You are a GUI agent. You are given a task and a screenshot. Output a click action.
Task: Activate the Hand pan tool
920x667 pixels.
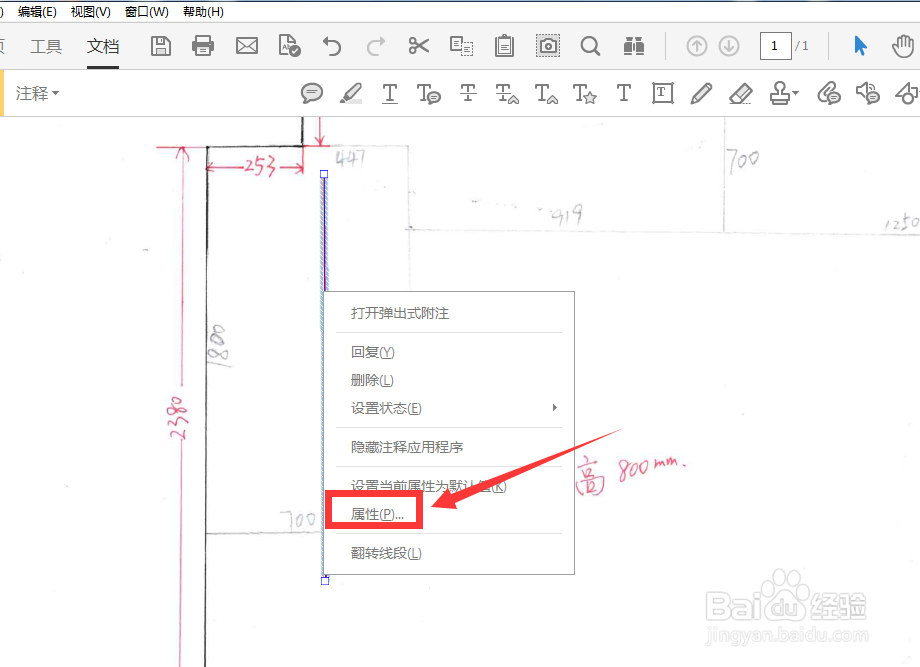coord(903,46)
